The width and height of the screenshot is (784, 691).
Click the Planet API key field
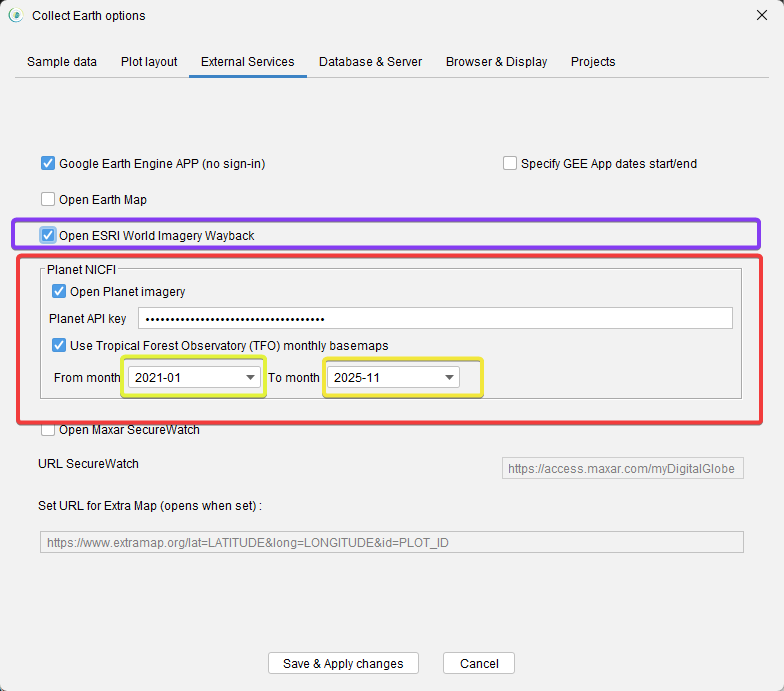(435, 319)
